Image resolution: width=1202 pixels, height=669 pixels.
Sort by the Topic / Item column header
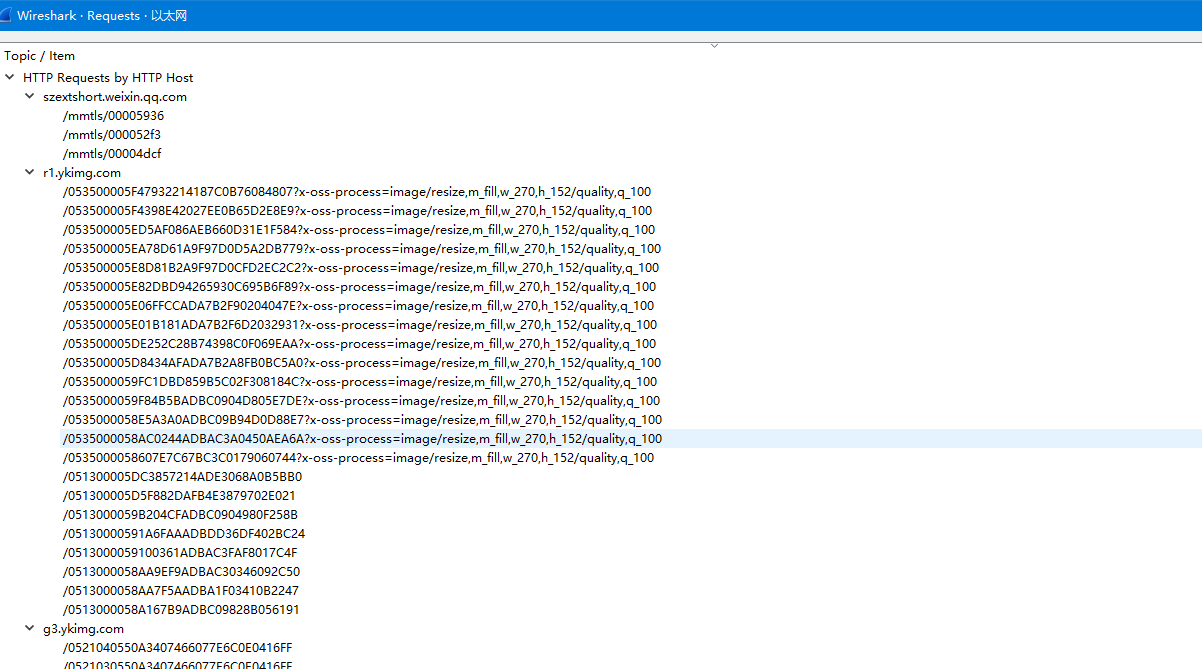(40, 56)
